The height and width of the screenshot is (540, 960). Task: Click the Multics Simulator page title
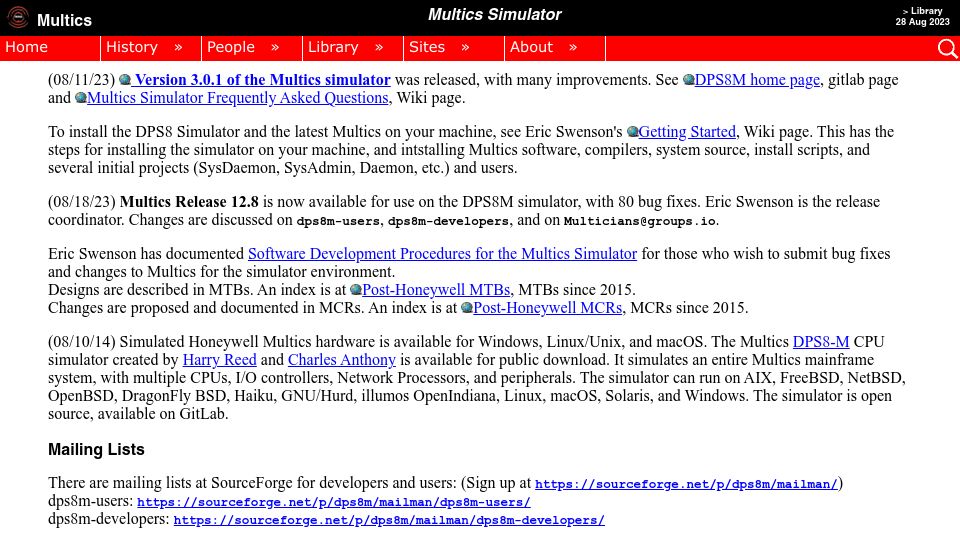(x=495, y=15)
